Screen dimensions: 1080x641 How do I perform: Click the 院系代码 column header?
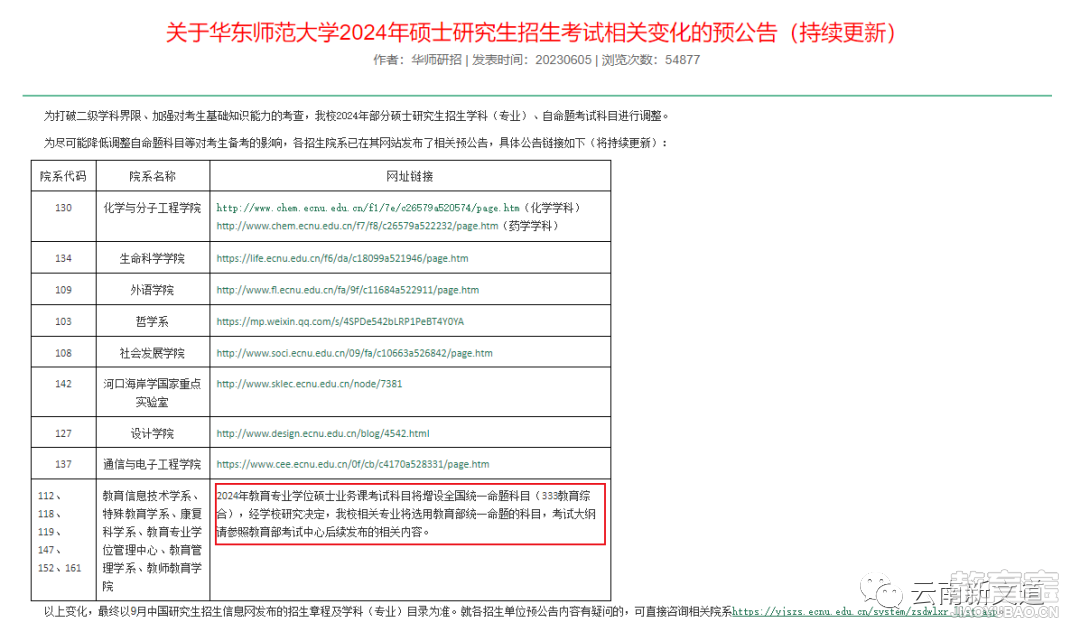click(x=63, y=176)
